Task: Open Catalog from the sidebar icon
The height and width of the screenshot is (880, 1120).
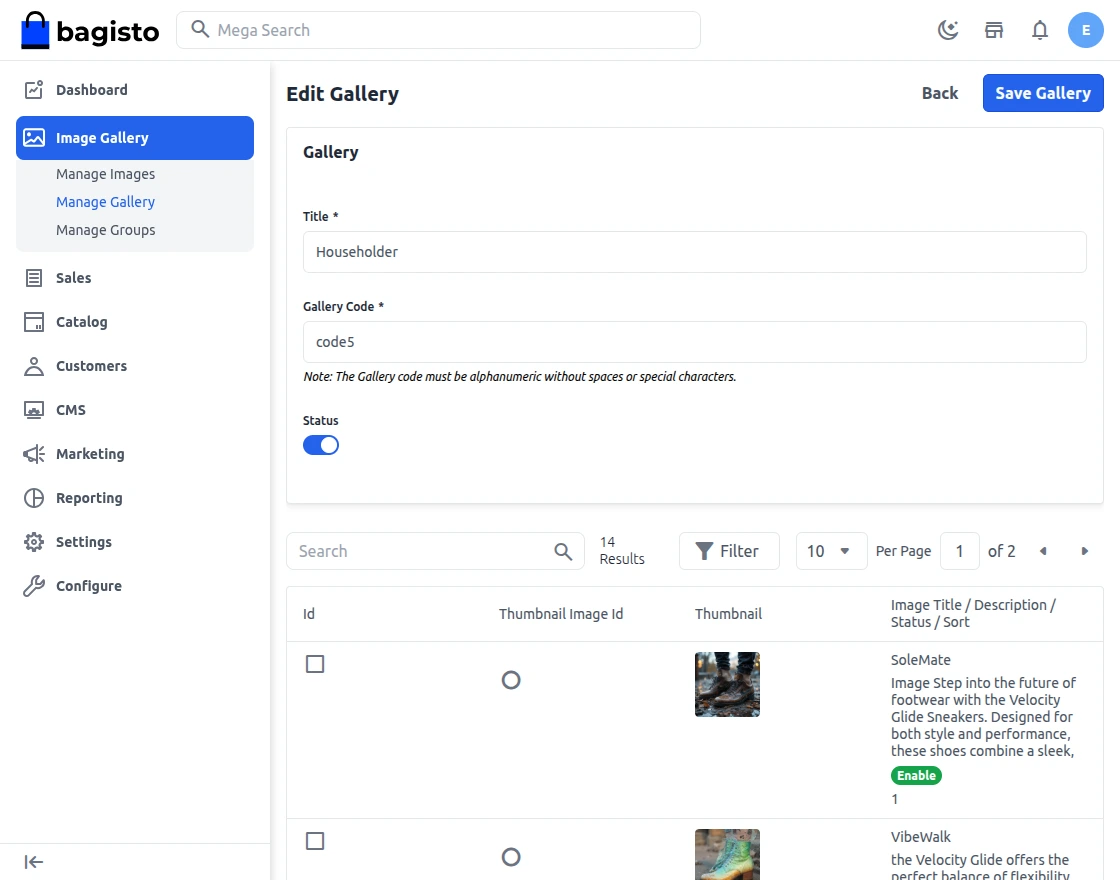Action: tap(31, 321)
